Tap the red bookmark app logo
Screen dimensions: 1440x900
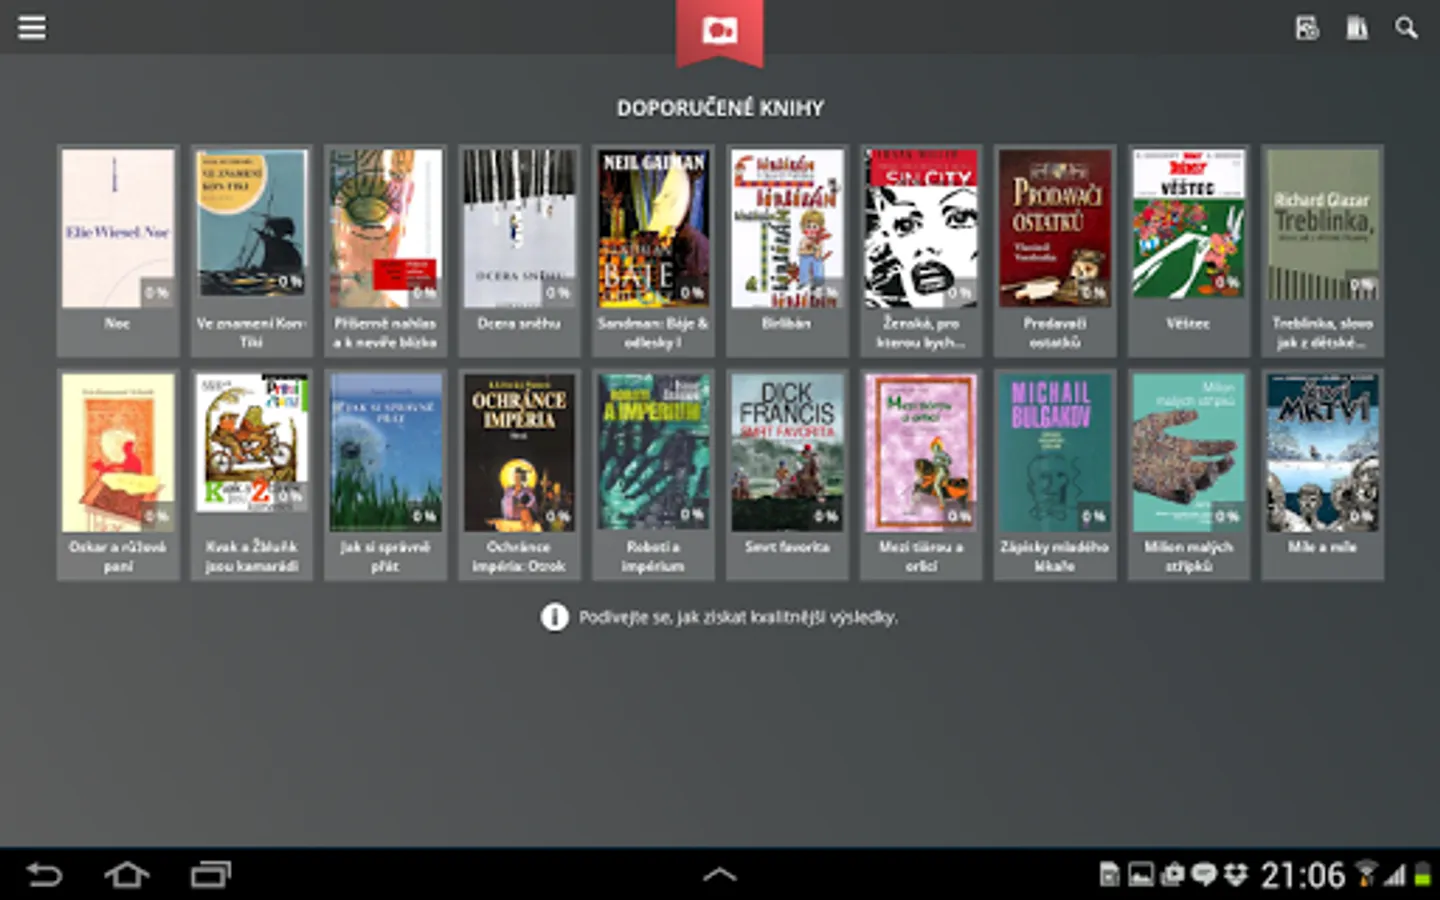pyautogui.click(x=720, y=32)
